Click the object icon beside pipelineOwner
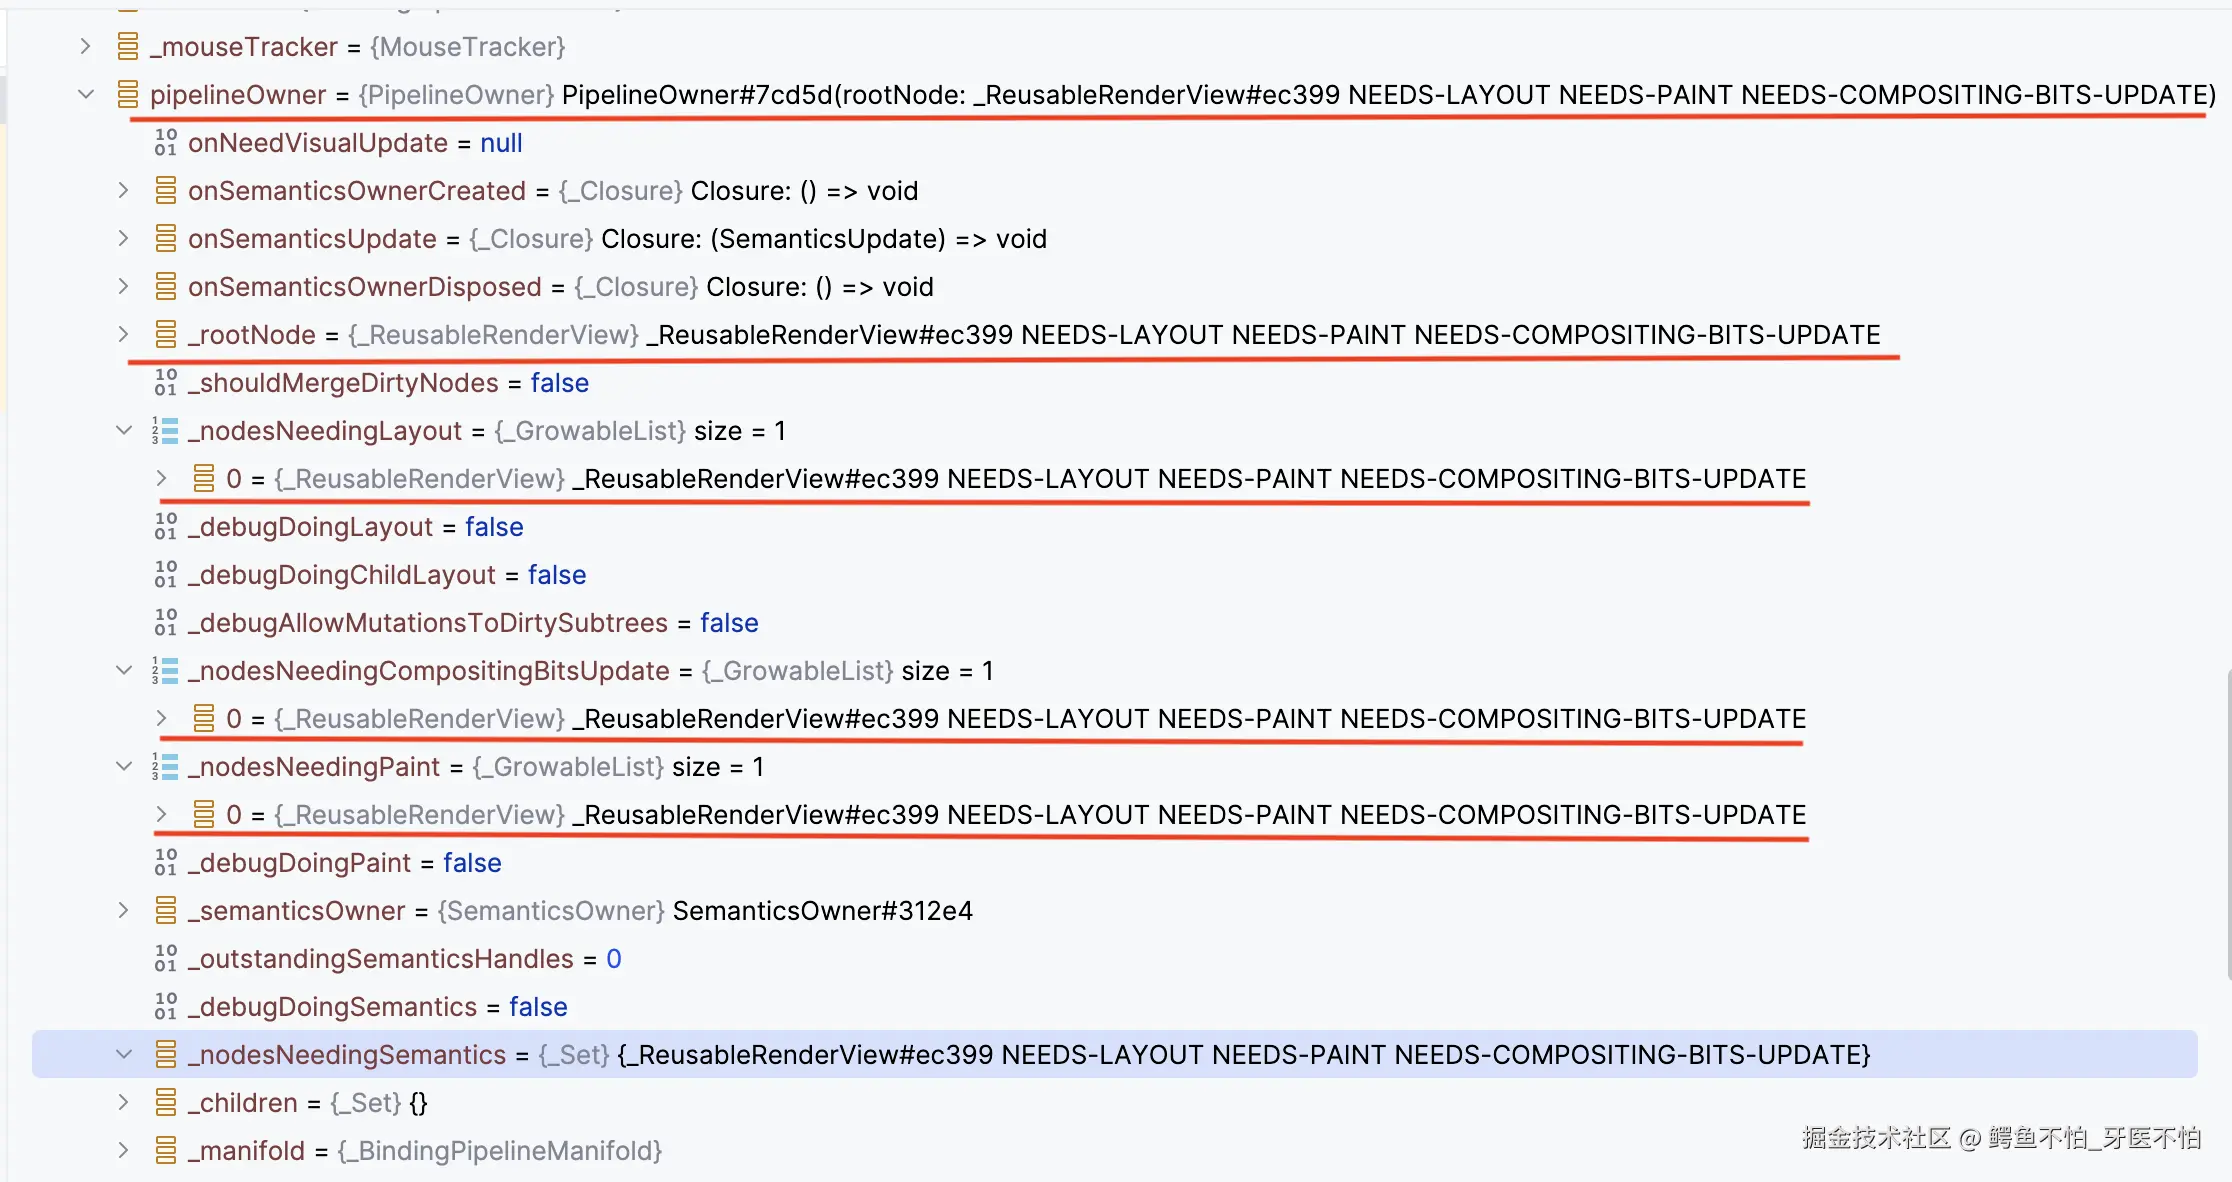 [x=128, y=95]
